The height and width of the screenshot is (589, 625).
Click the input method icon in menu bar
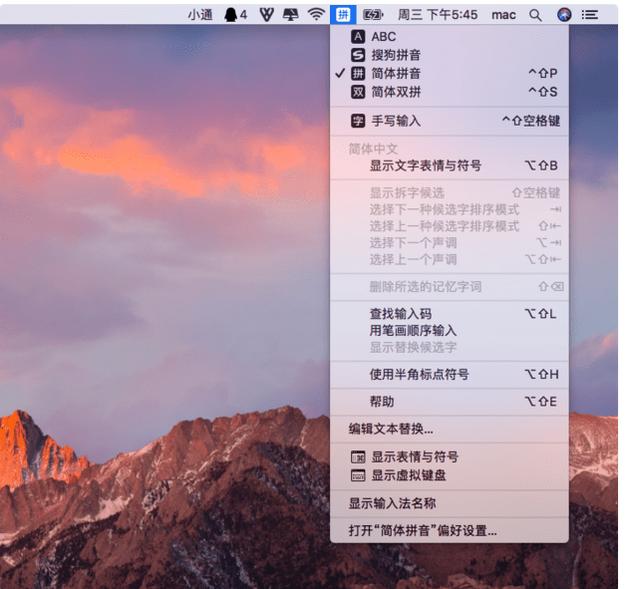(x=343, y=15)
